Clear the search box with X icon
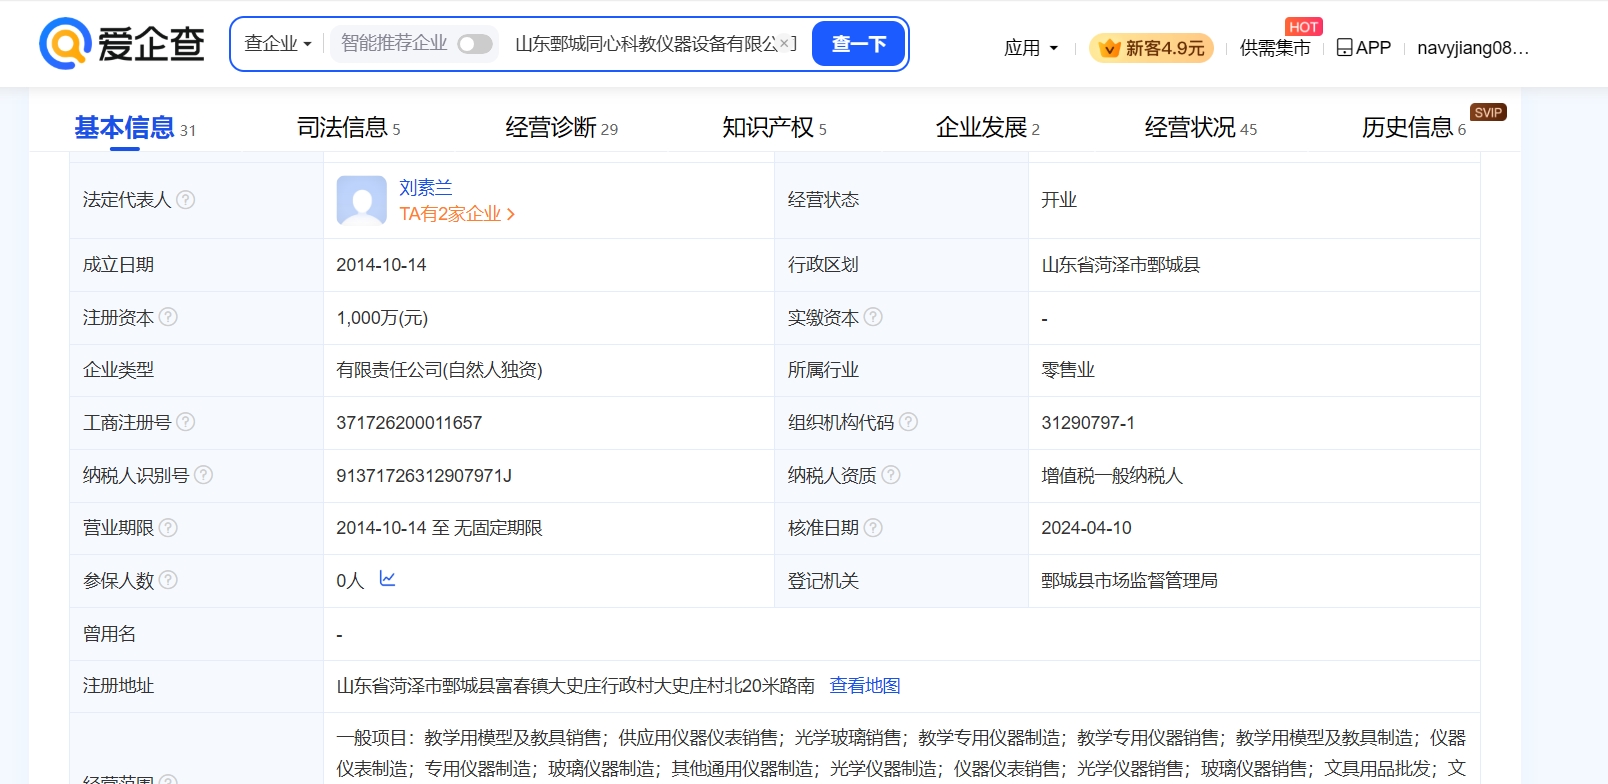This screenshot has height=784, width=1608. click(786, 43)
